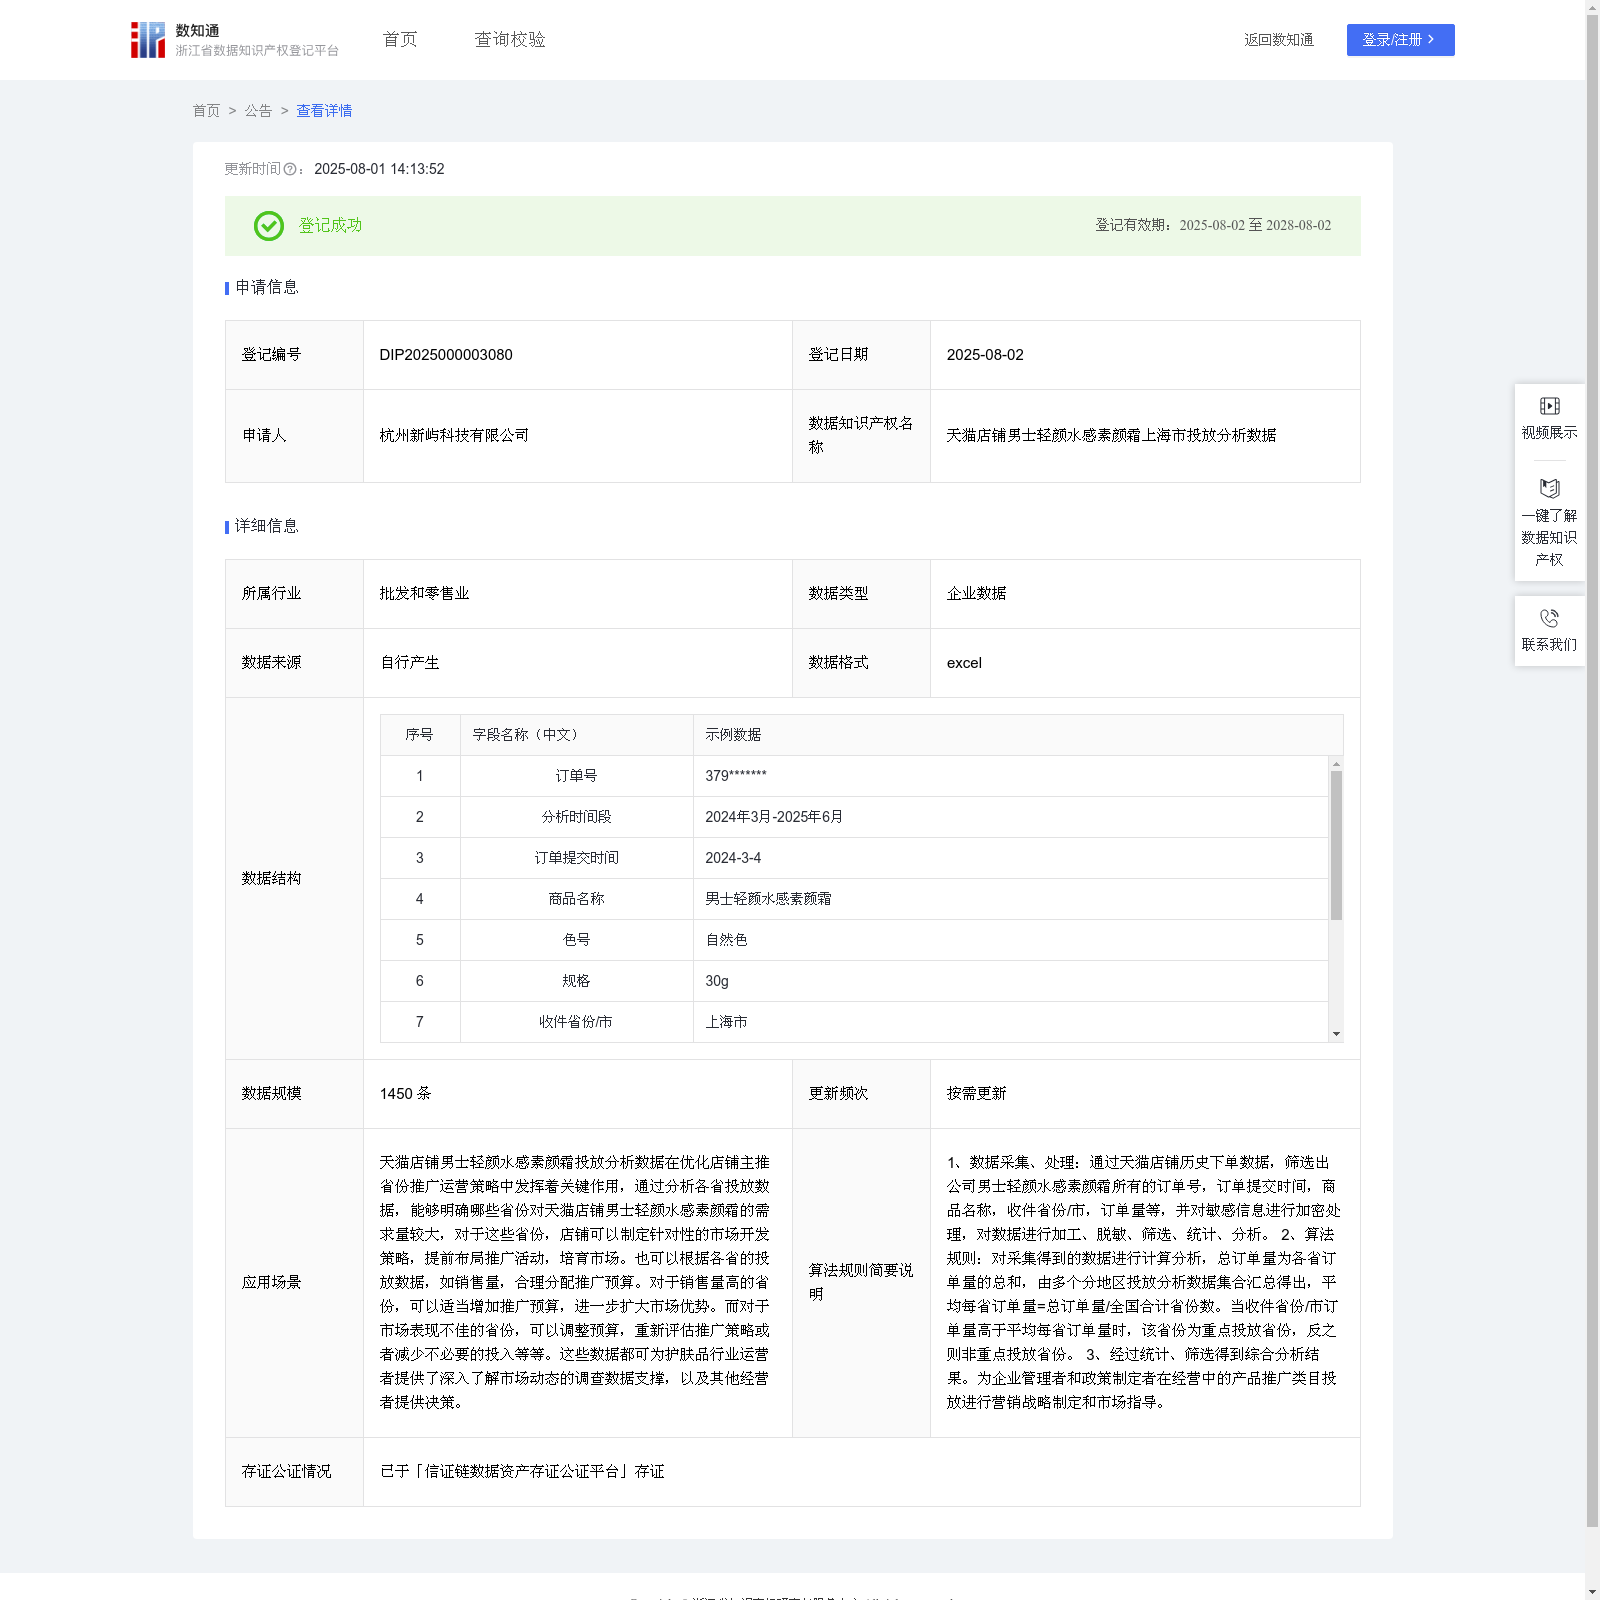Screen dimensions: 1600x1600
Task: Go to 公告 in the breadcrumb
Action: (258, 111)
